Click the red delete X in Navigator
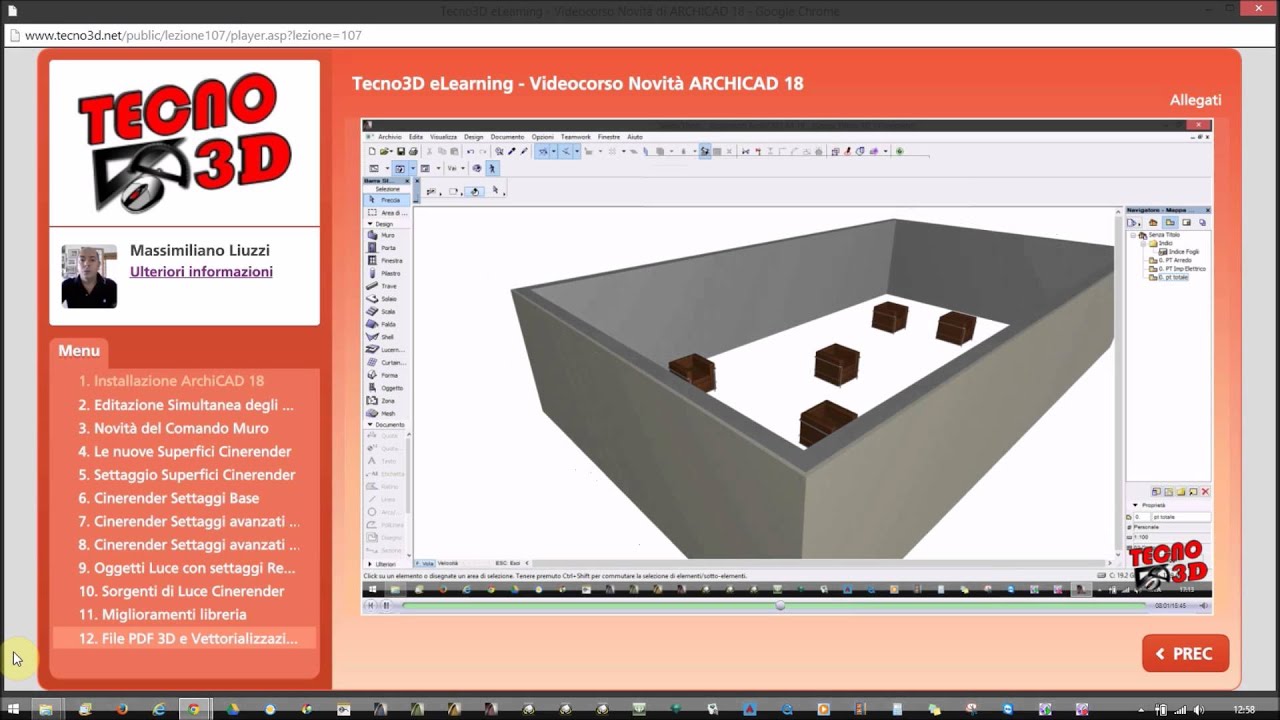This screenshot has width=1280, height=720. pyautogui.click(x=1205, y=492)
